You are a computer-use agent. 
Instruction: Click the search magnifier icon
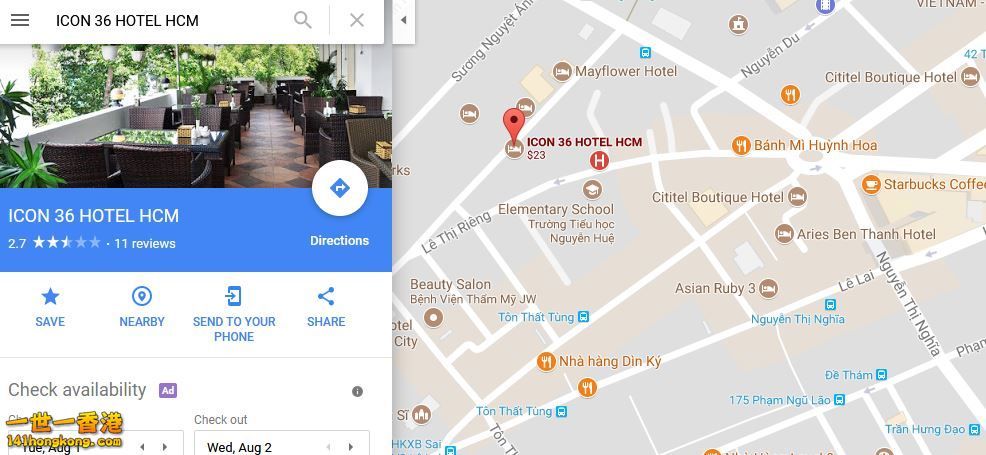tap(302, 20)
